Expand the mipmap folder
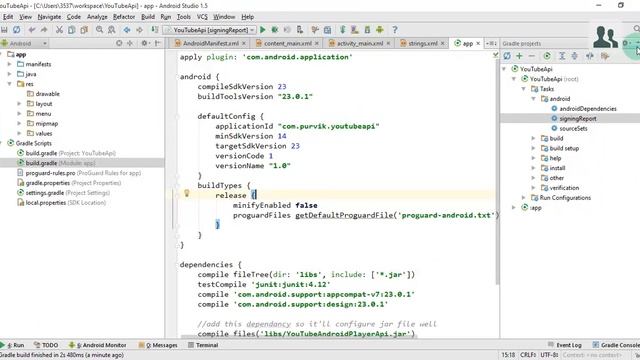Screen dimensions: 640x360 point(19,123)
